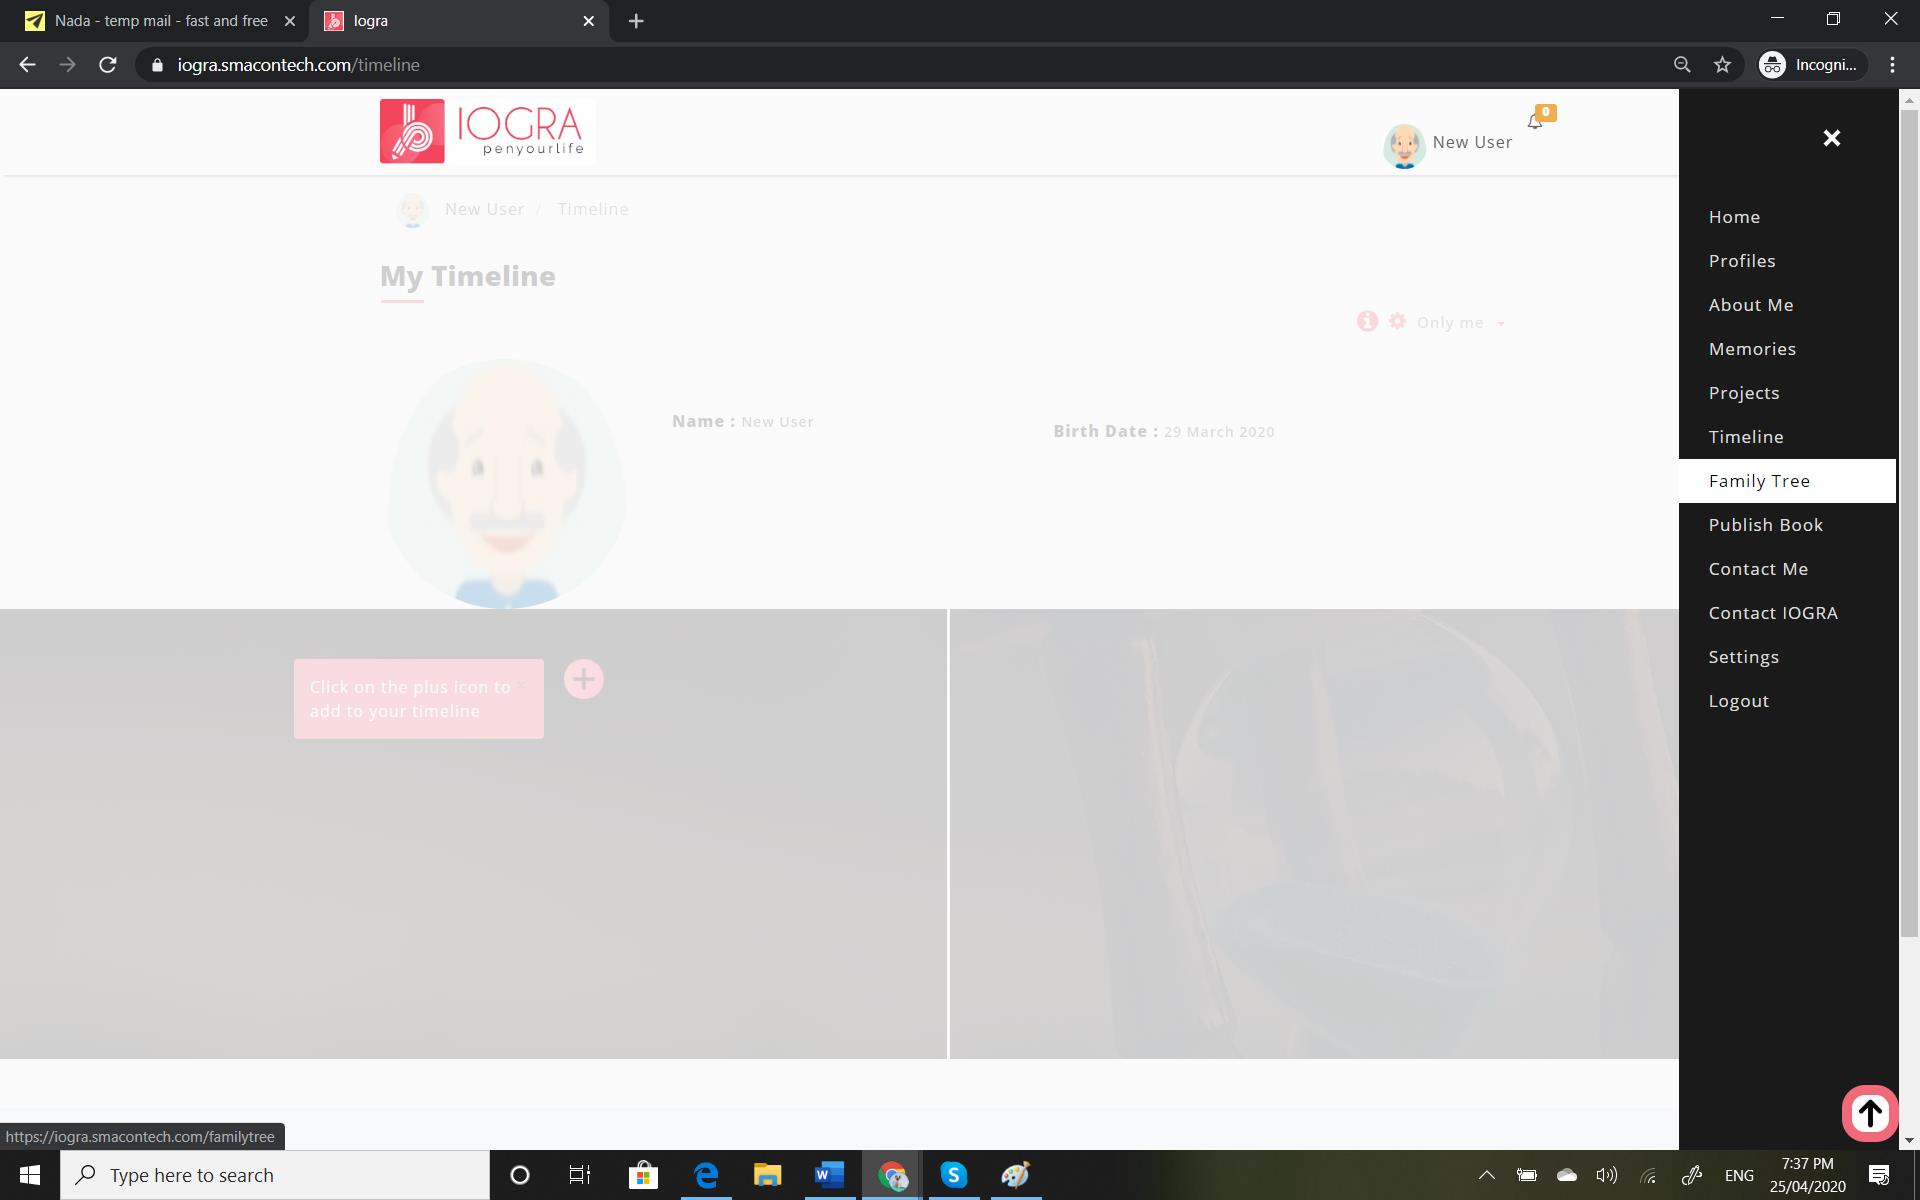1920x1200 pixels.
Task: Open a new browser tab
Action: click(636, 21)
